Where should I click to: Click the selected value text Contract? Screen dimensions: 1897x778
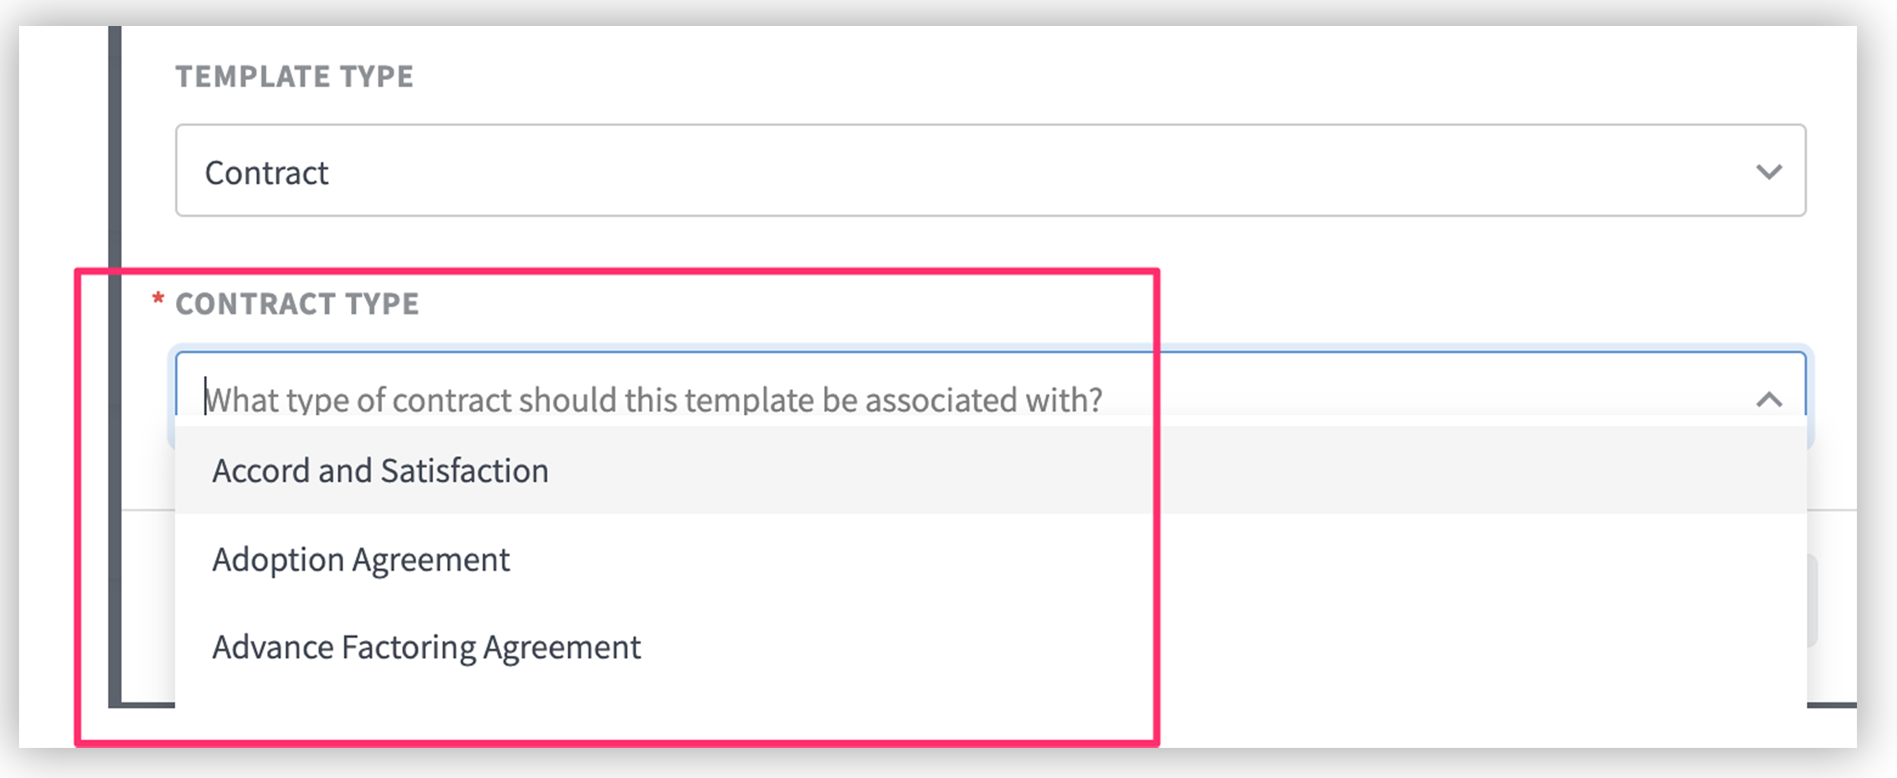(266, 173)
